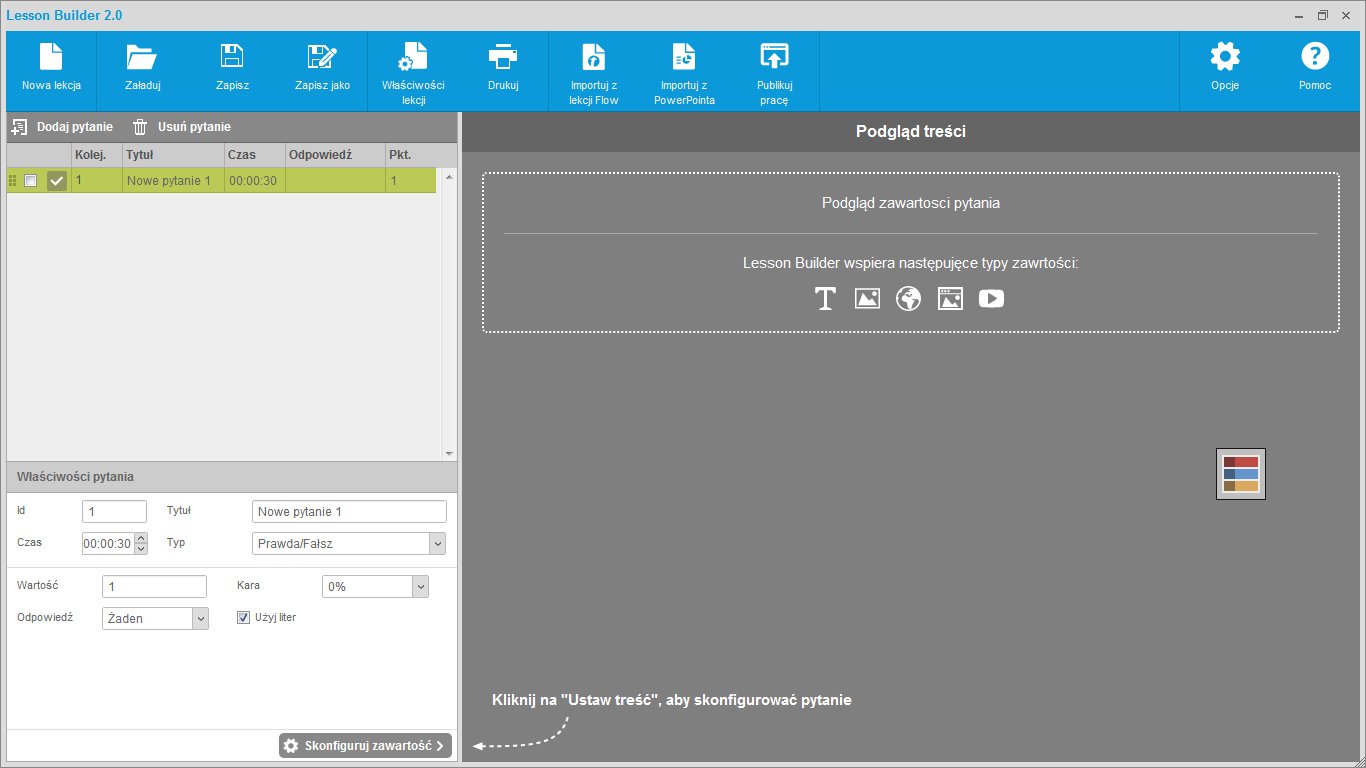Screen dimensions: 1366x768
Task: Click the Właściwości pytania panel header
Action: (x=231, y=477)
